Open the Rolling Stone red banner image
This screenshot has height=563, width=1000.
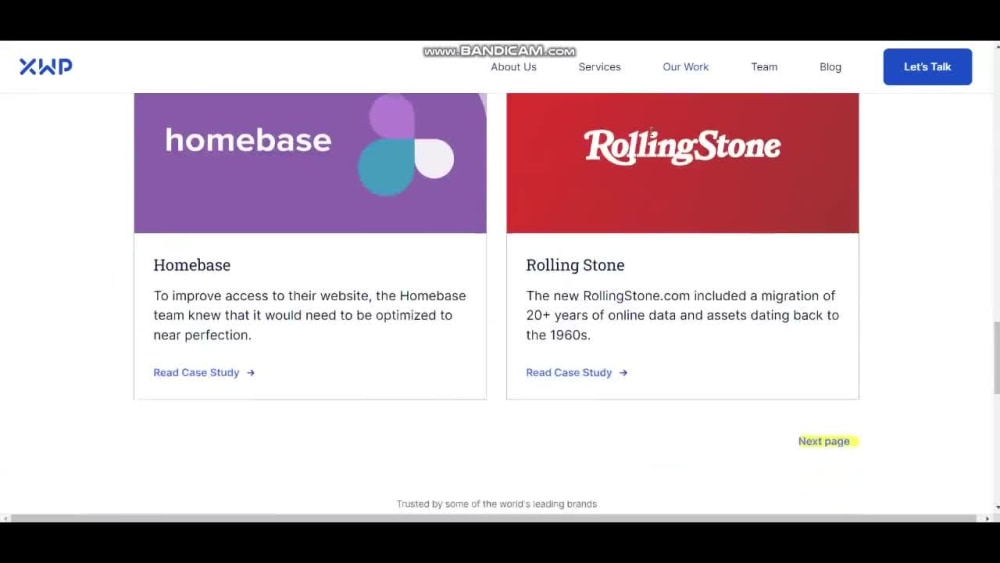tap(682, 163)
